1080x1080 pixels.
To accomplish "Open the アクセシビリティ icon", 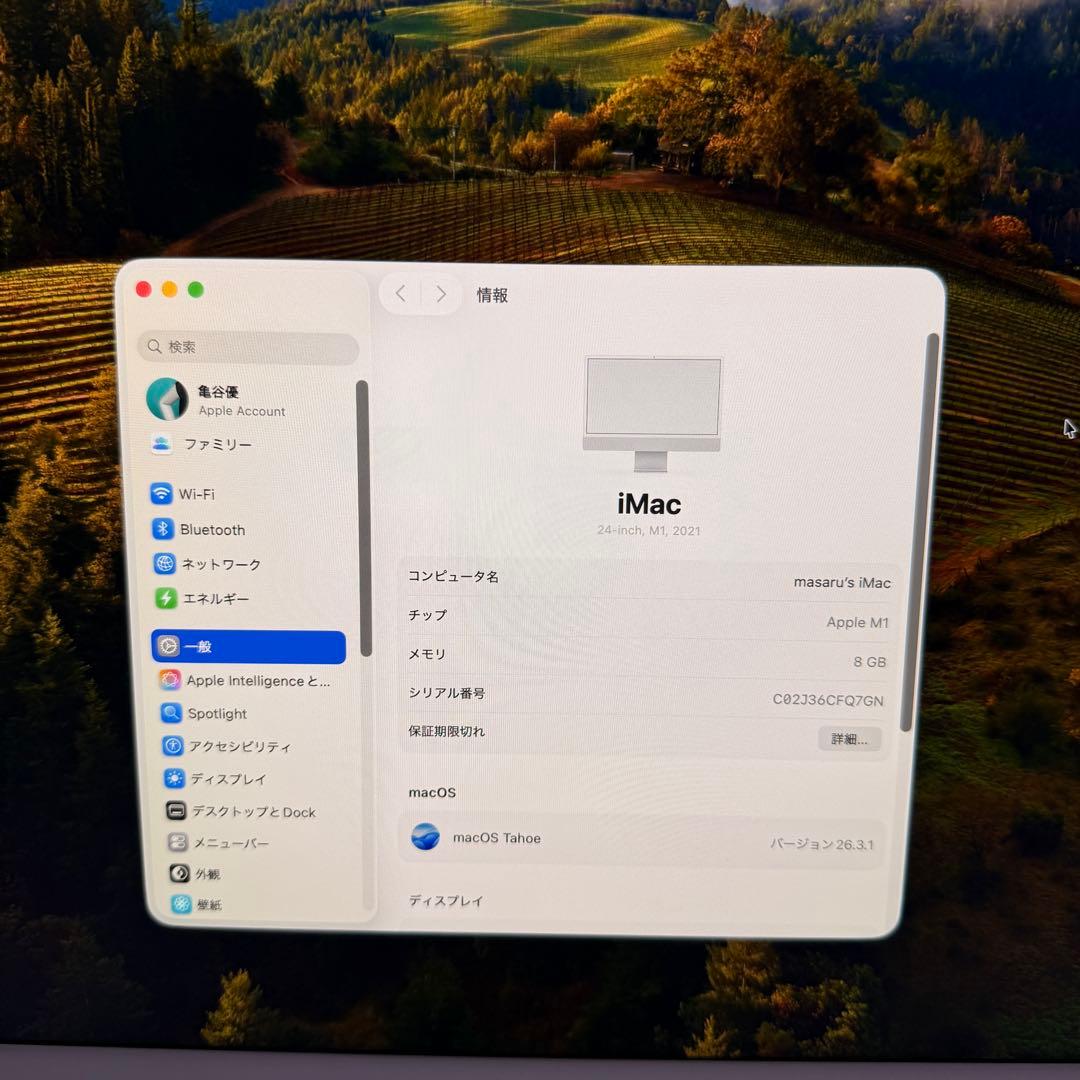I will (173, 745).
